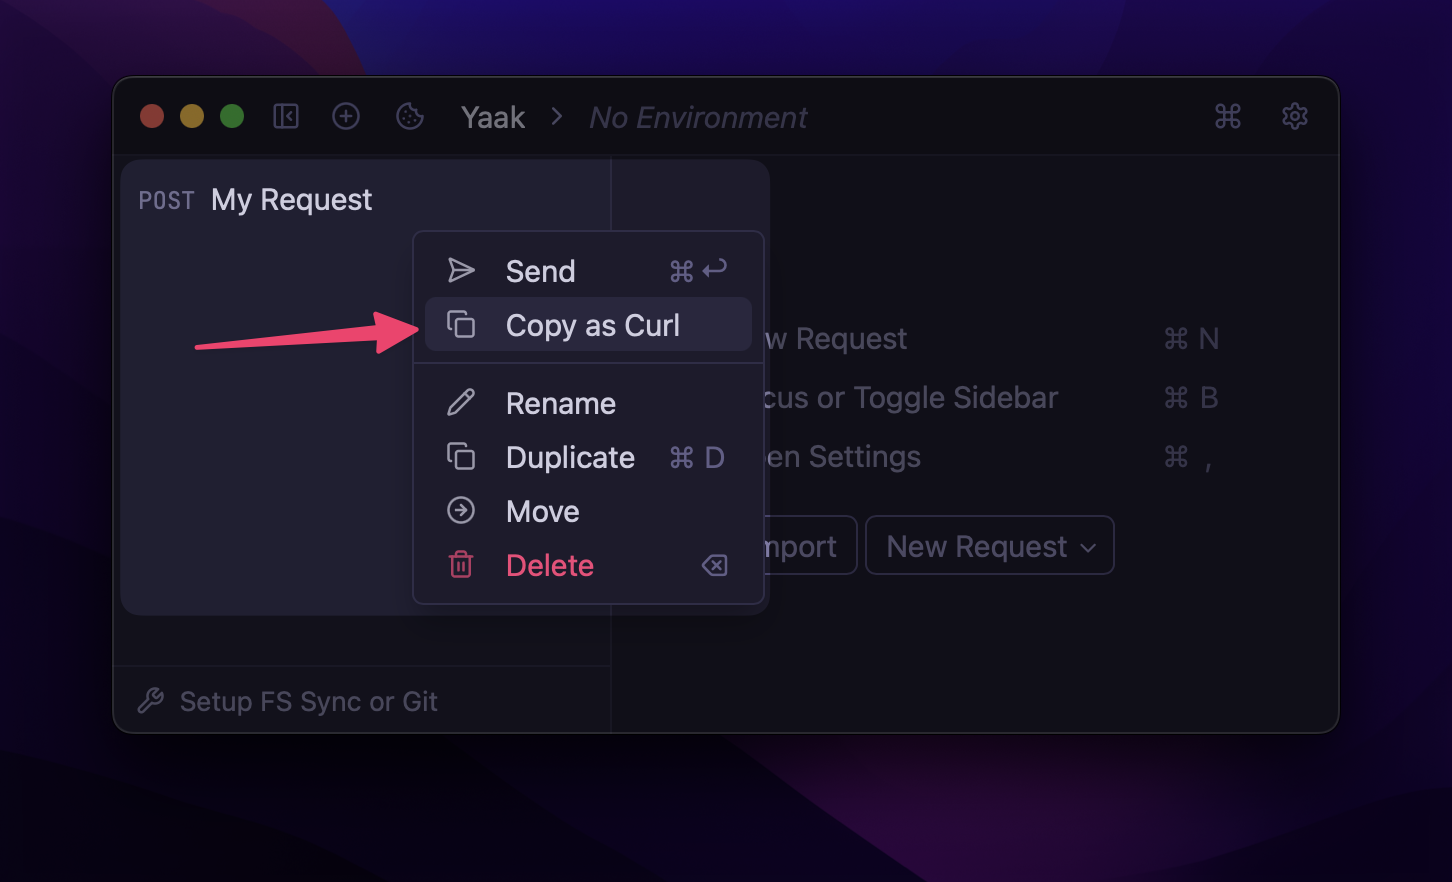The image size is (1452, 882).
Task: Select Copy as Curl from the menu
Action: 593,324
